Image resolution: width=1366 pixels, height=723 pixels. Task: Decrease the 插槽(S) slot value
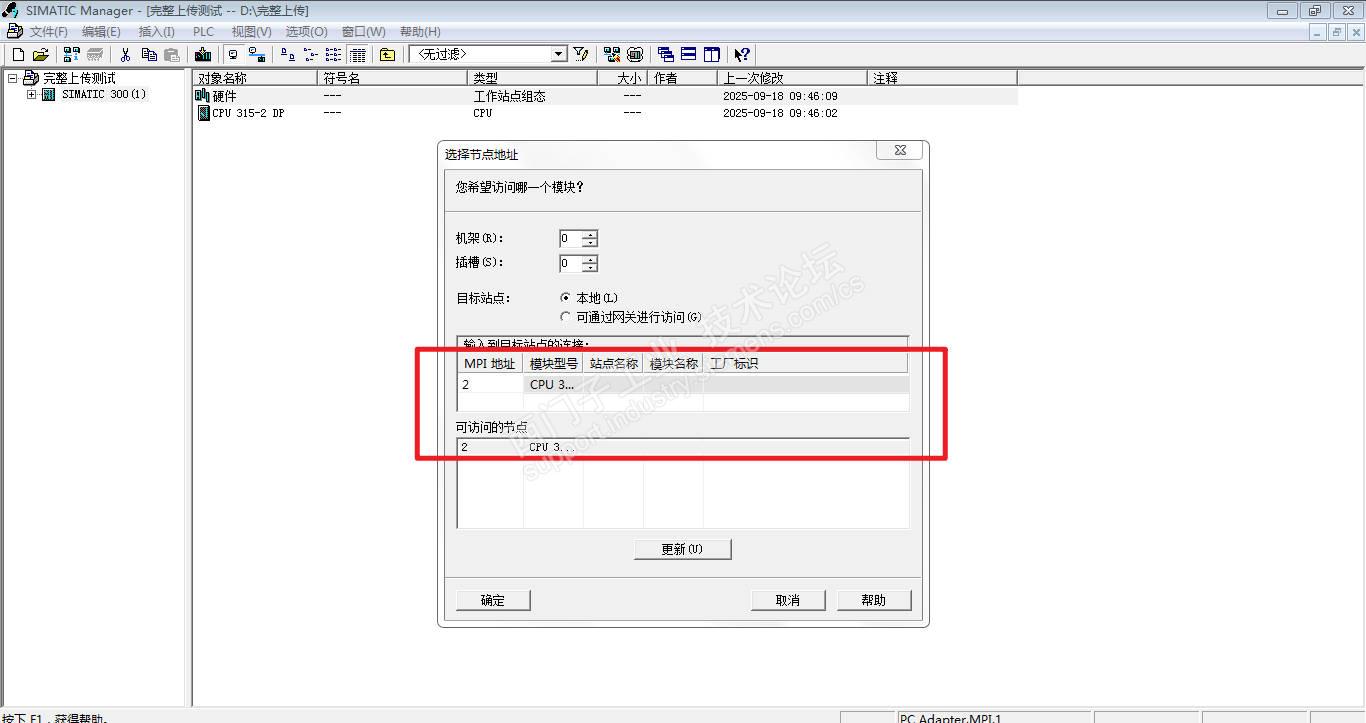590,268
